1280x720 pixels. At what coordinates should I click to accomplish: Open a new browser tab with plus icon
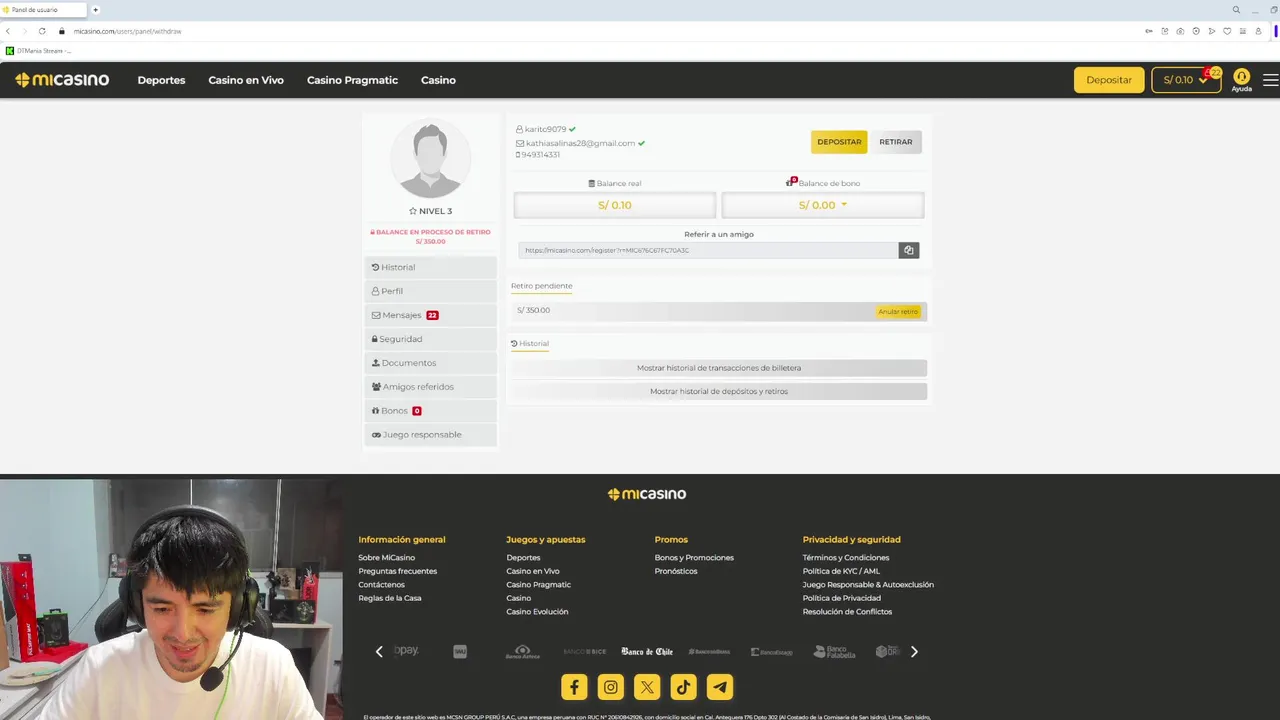coord(96,10)
